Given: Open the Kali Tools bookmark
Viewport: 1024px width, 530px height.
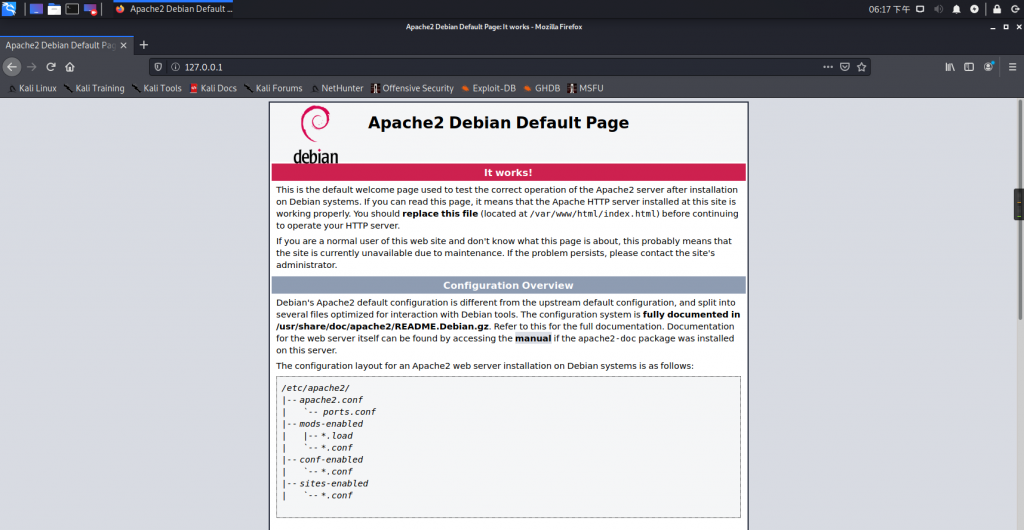Looking at the screenshot, I should pyautogui.click(x=157, y=88).
